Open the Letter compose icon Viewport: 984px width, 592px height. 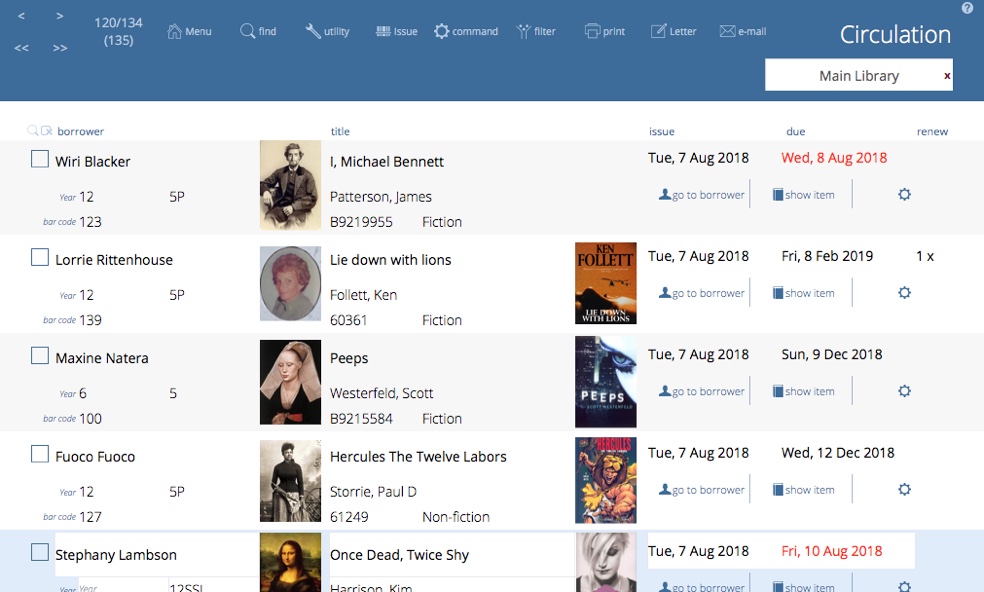tap(658, 31)
